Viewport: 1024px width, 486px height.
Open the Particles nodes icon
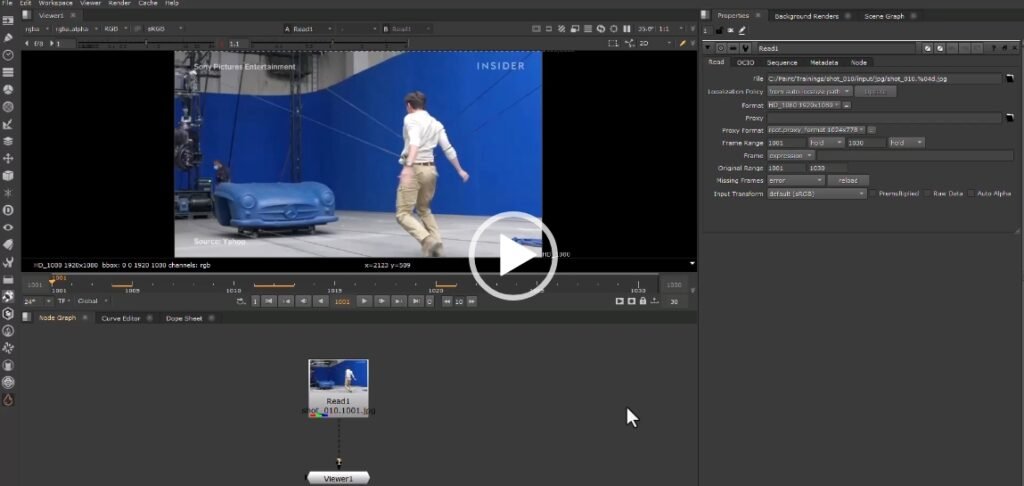8,193
